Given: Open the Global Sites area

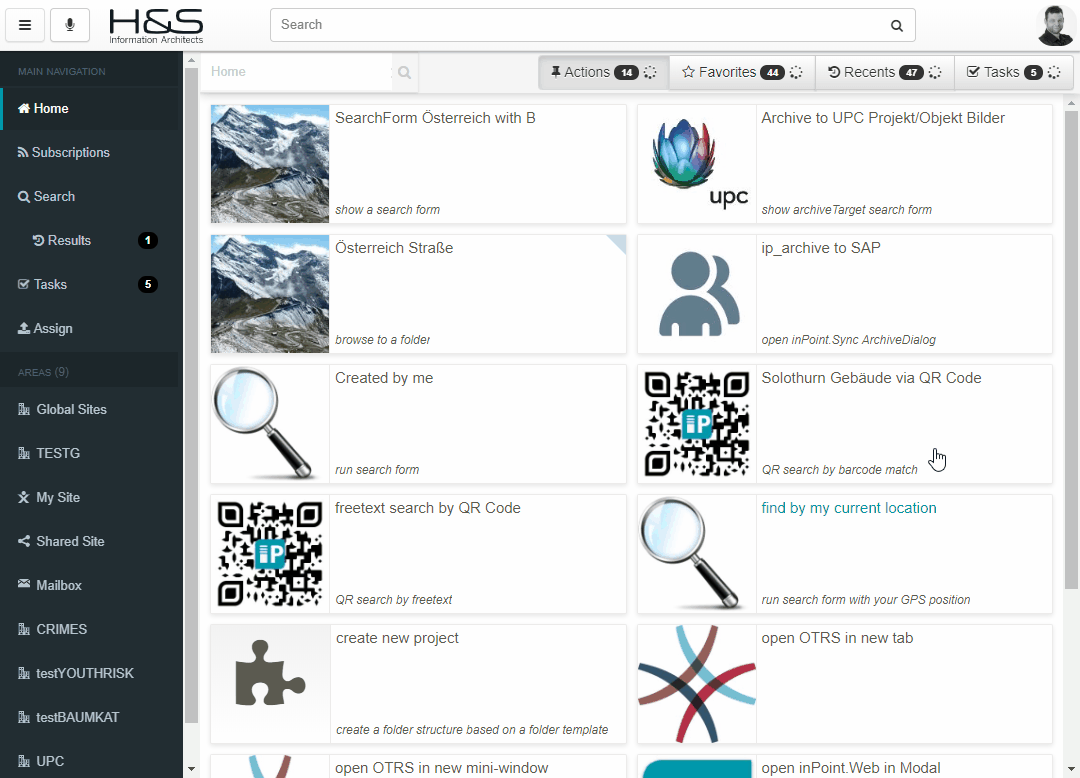Looking at the screenshot, I should (x=71, y=410).
